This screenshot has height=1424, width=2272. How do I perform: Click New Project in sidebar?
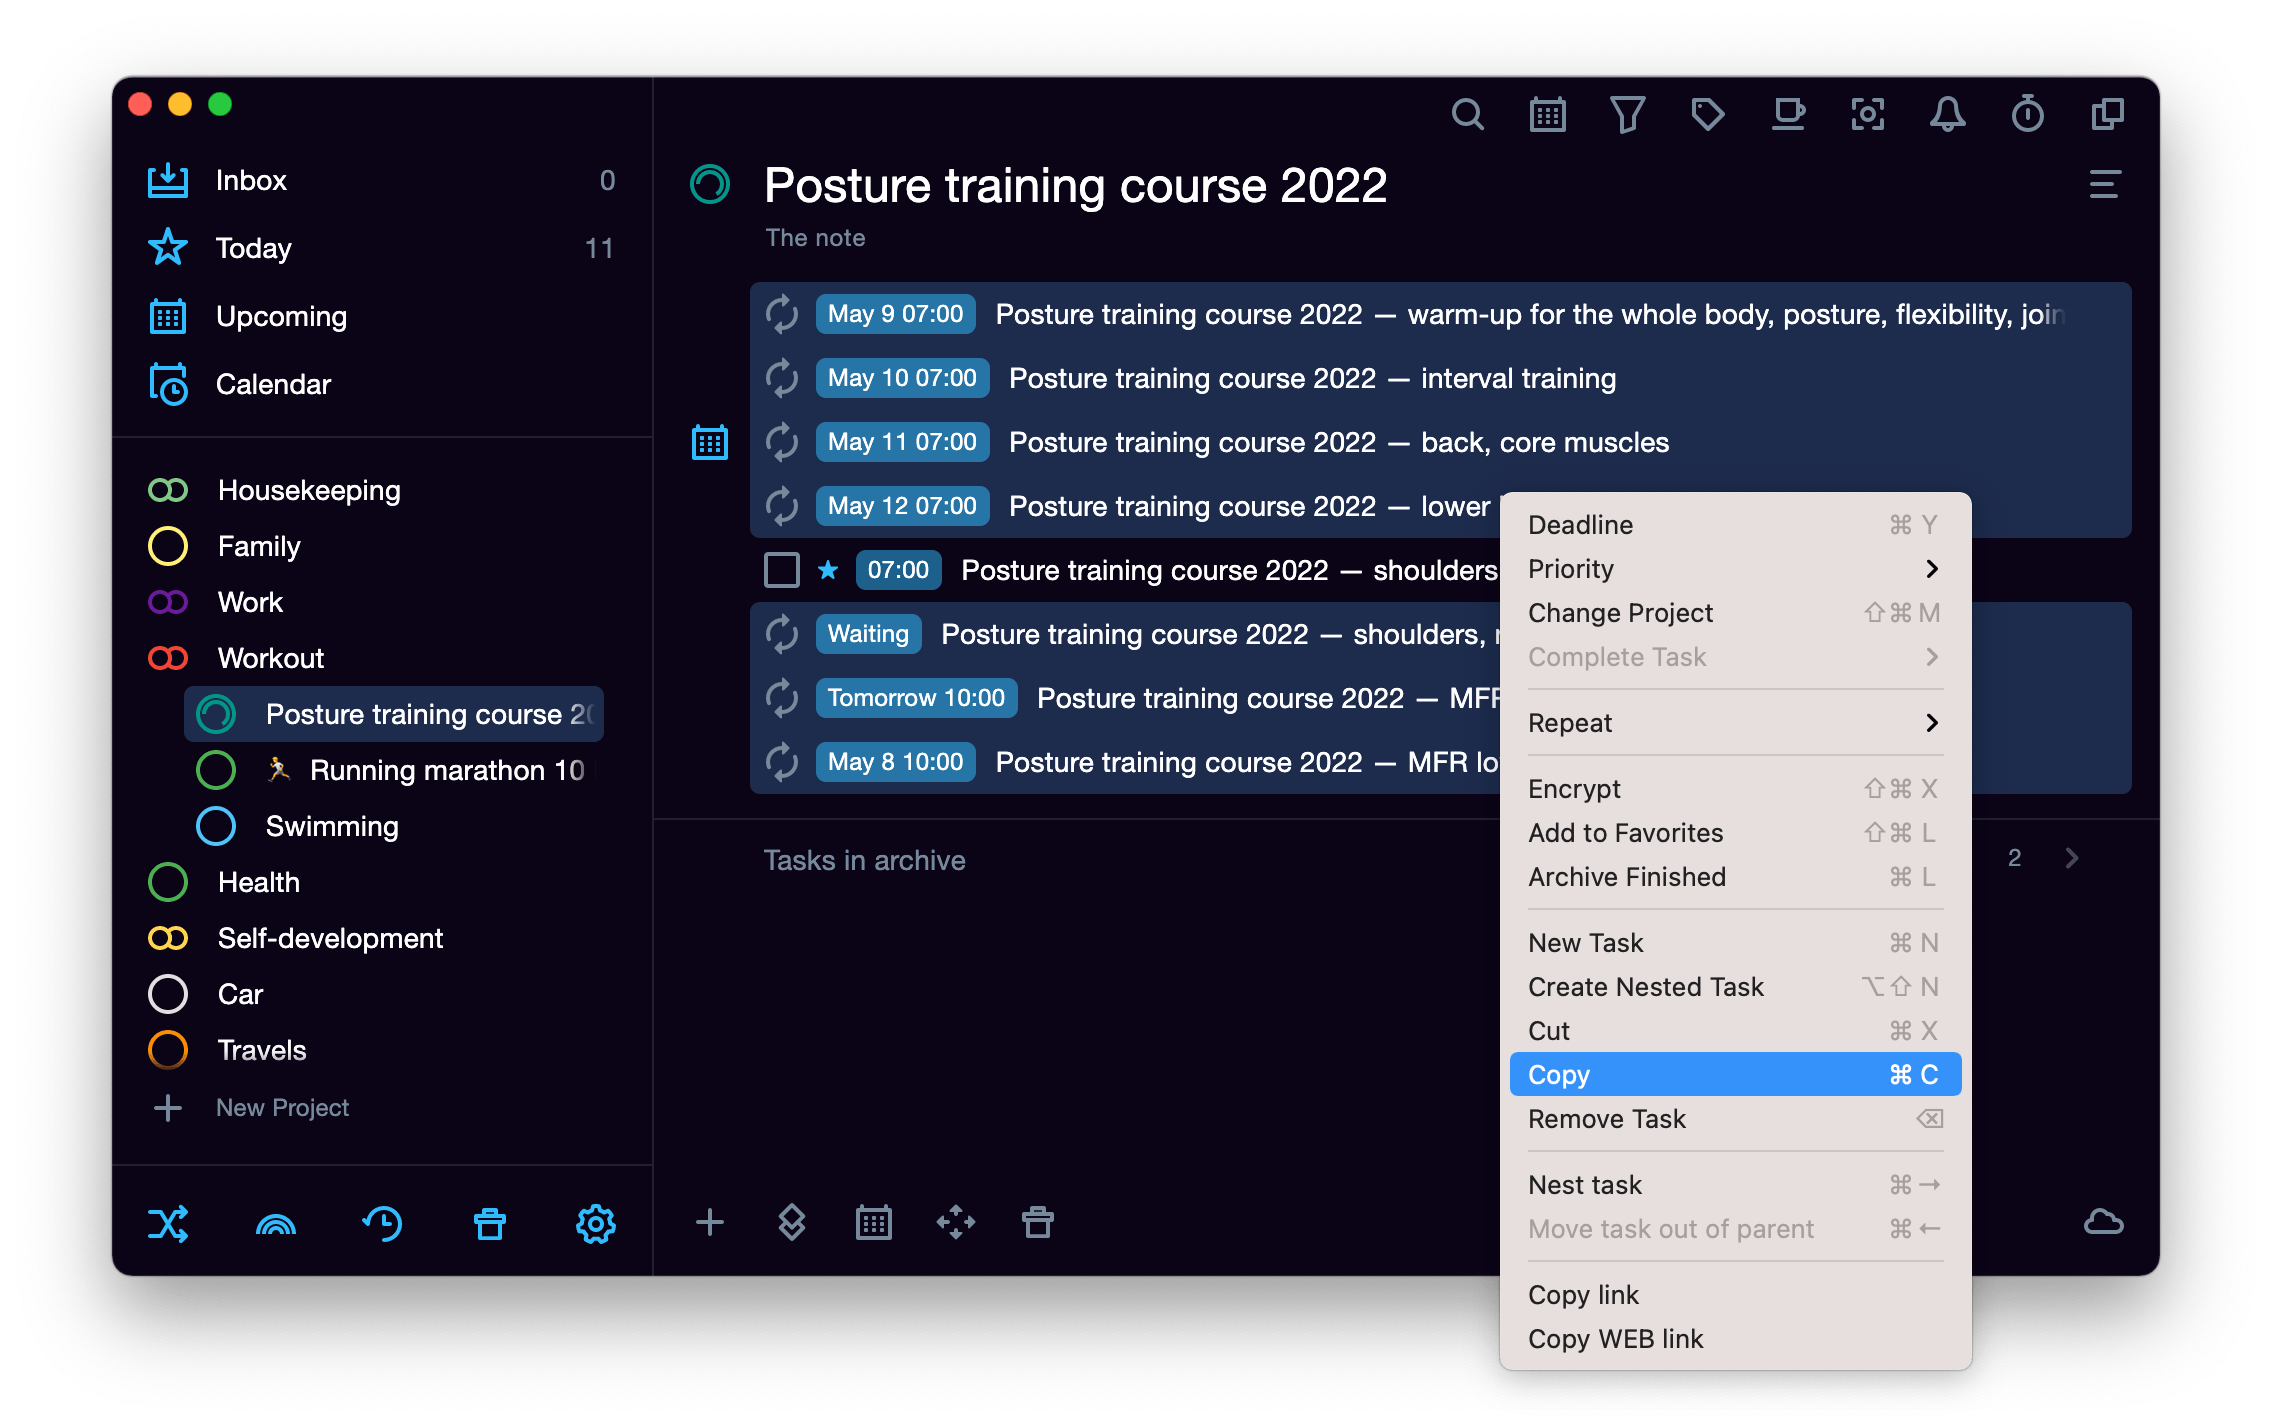282,1107
